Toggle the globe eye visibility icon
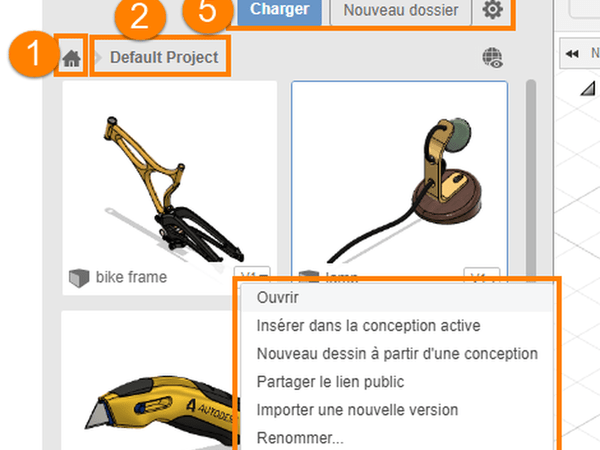This screenshot has width=600, height=450. 492,58
